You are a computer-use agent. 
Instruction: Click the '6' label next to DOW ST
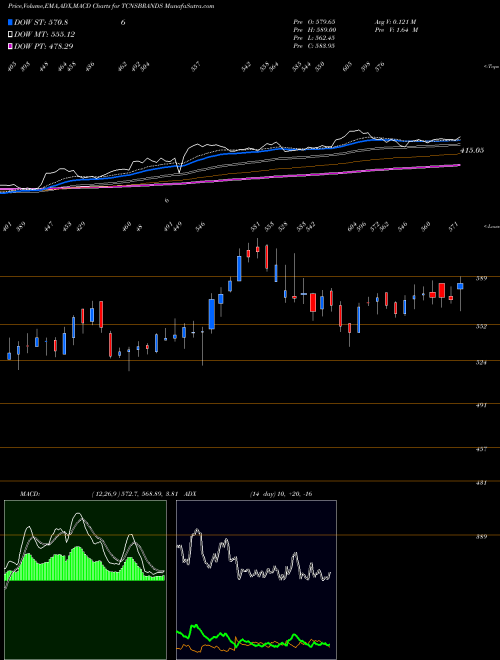coord(123,22)
